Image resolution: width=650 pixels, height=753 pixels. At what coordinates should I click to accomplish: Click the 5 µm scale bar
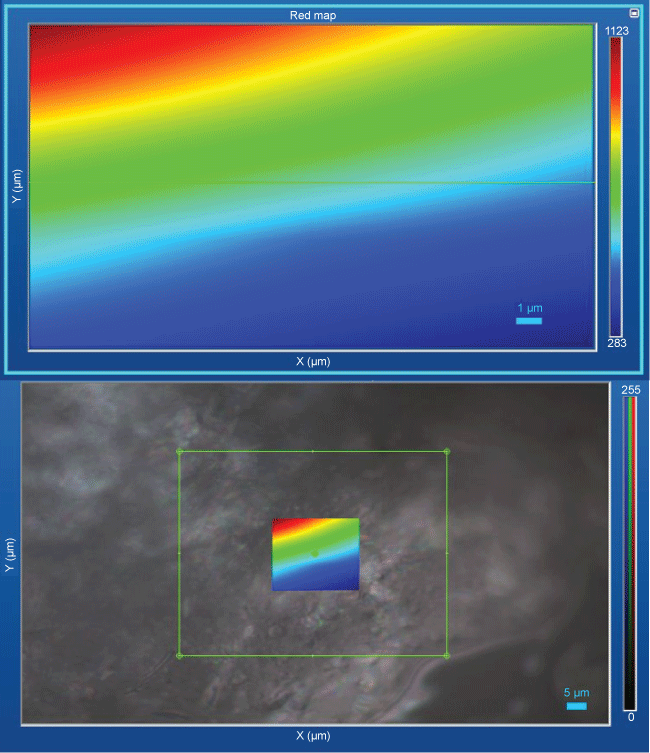pyautogui.click(x=576, y=706)
